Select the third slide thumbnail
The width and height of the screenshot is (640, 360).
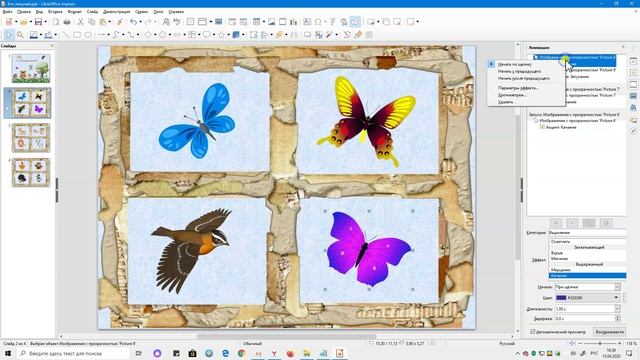coord(31,138)
